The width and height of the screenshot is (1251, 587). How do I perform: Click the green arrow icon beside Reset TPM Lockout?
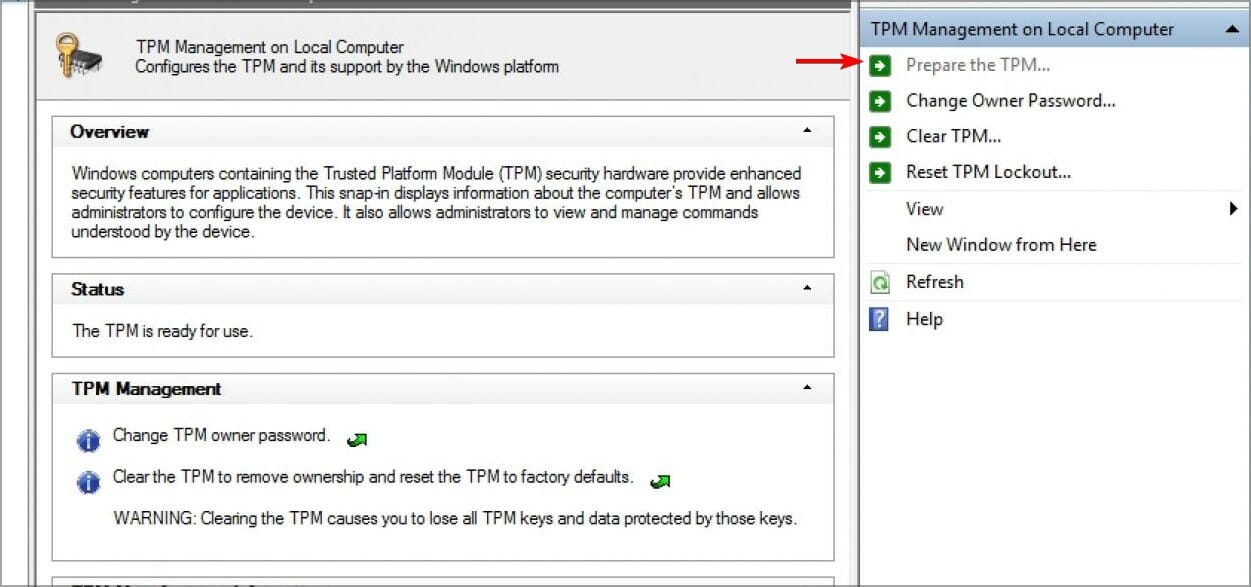[879, 173]
